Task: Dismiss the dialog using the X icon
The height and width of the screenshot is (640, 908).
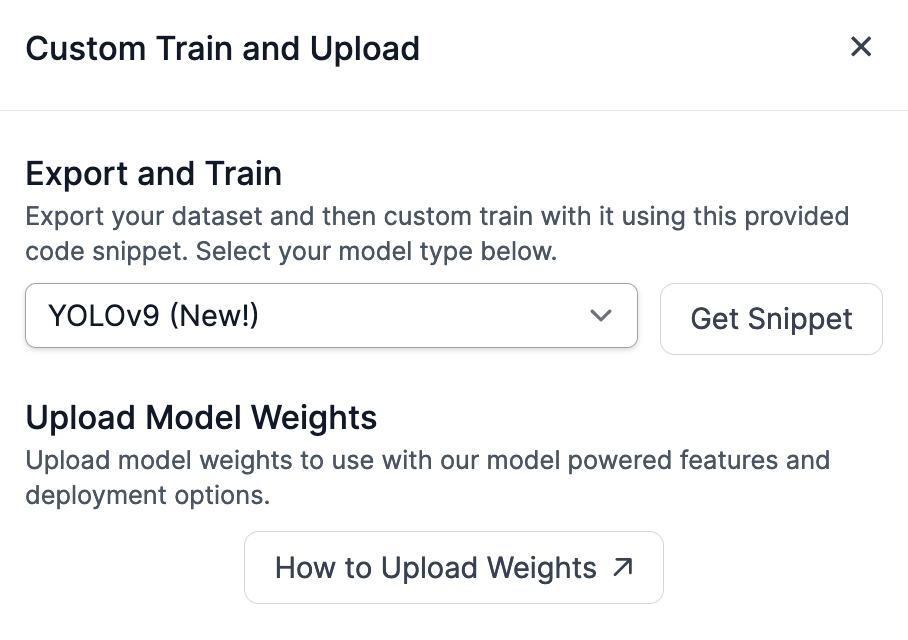Action: [860, 47]
